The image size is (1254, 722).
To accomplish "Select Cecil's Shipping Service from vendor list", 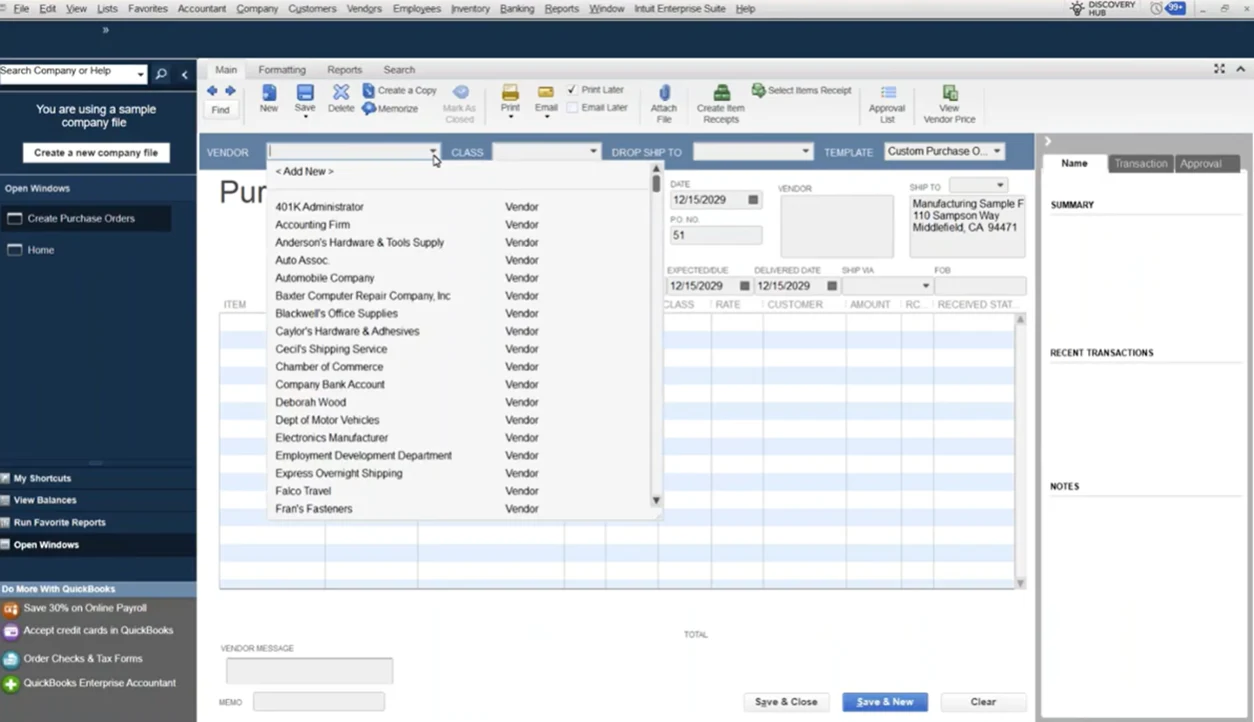I will point(331,349).
